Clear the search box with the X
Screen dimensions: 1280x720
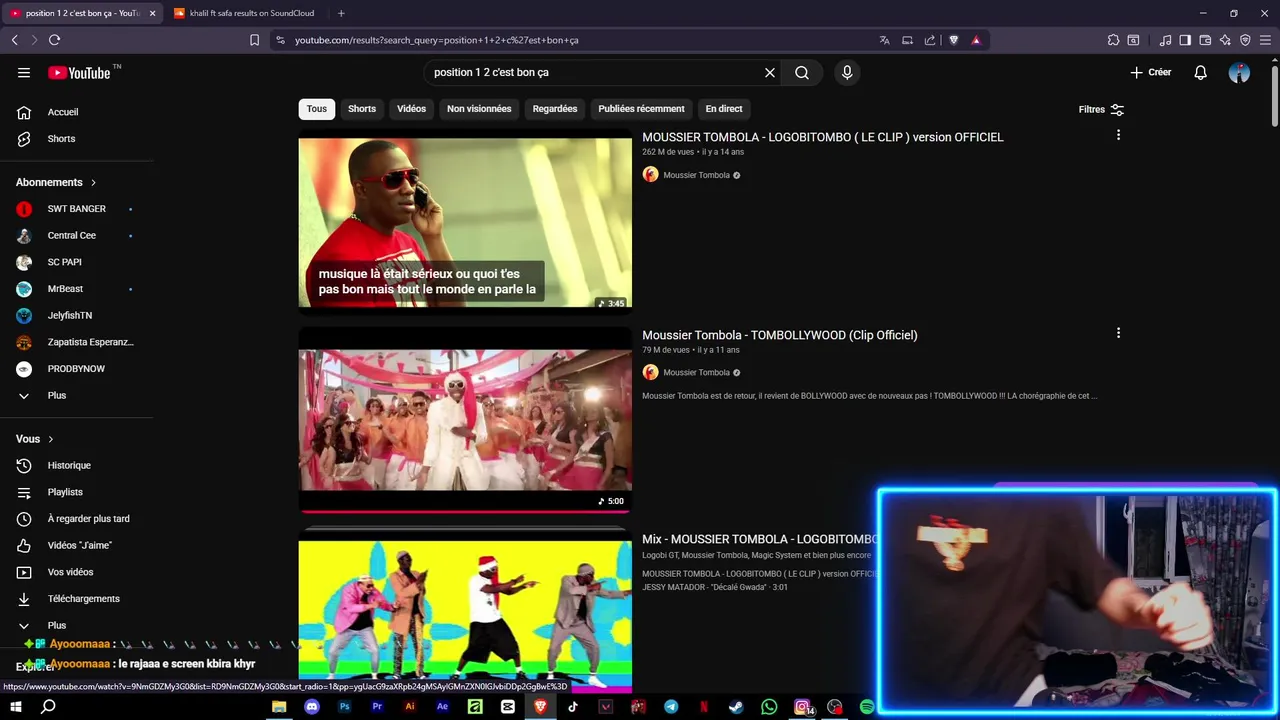770,72
